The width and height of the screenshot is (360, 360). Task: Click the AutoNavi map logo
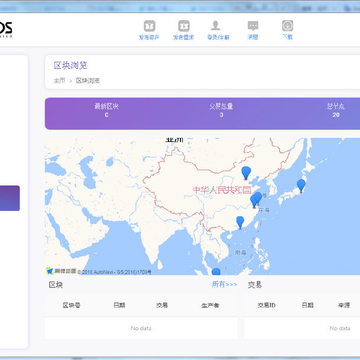pos(61,271)
